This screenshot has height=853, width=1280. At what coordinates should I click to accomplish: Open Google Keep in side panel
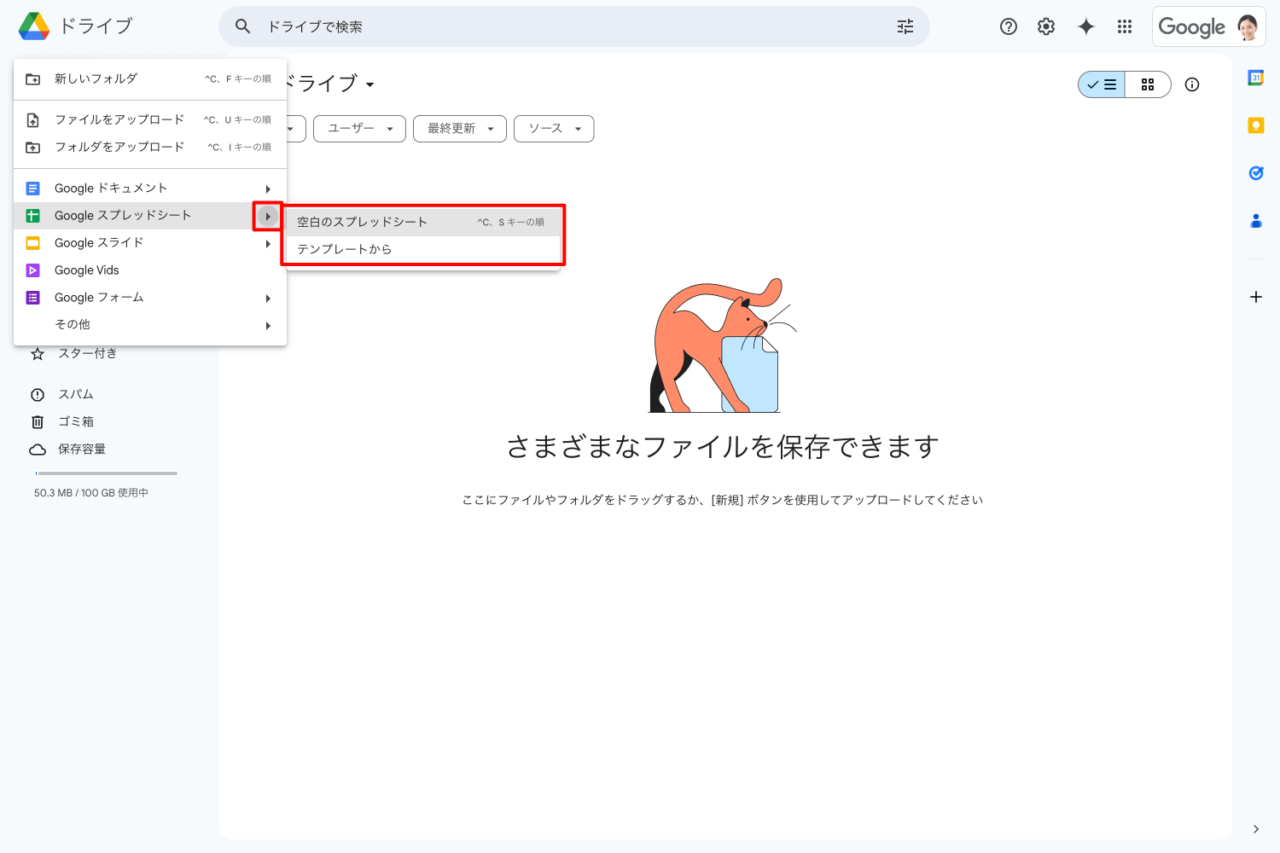point(1256,125)
